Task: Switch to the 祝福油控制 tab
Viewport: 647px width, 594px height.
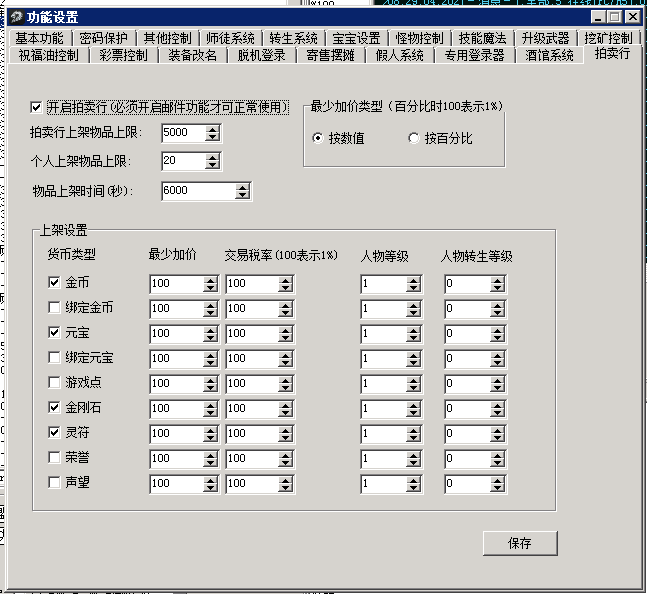Action: pyautogui.click(x=49, y=55)
